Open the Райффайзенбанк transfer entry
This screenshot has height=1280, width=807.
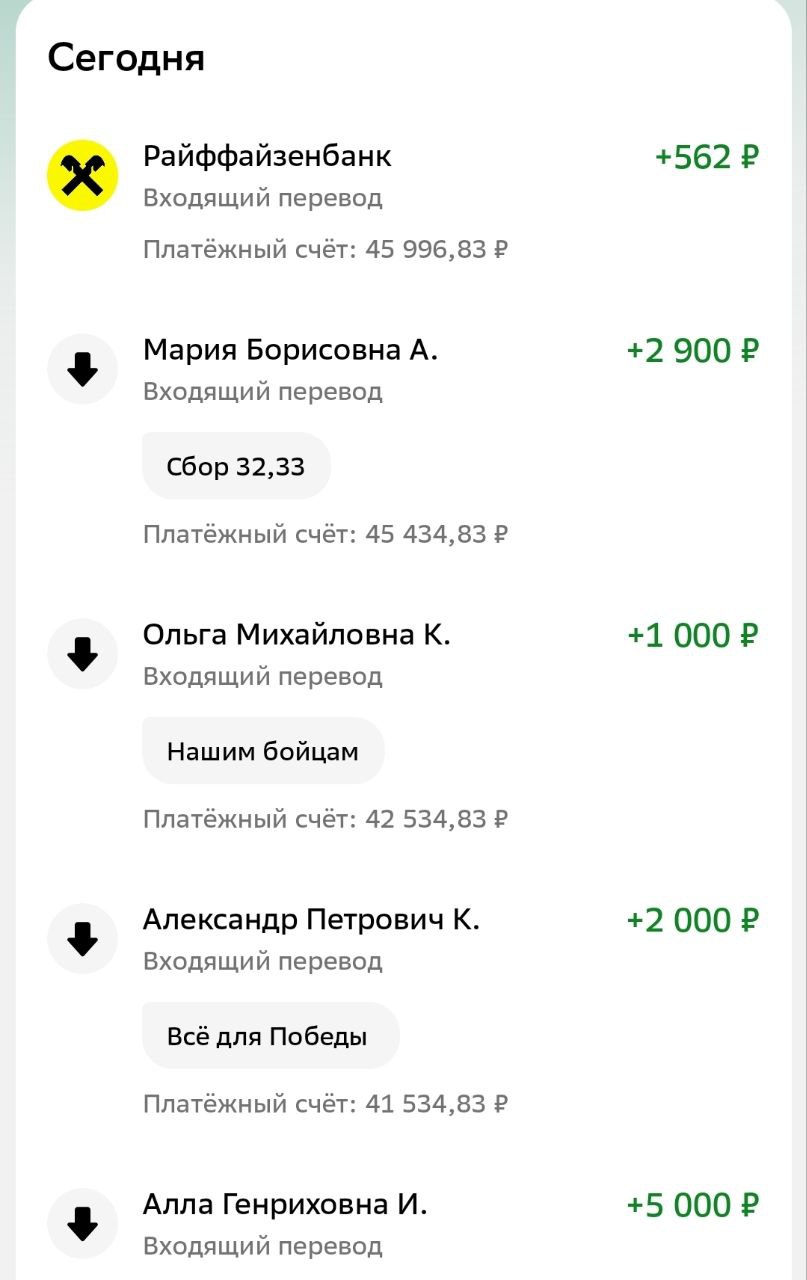[267, 157]
